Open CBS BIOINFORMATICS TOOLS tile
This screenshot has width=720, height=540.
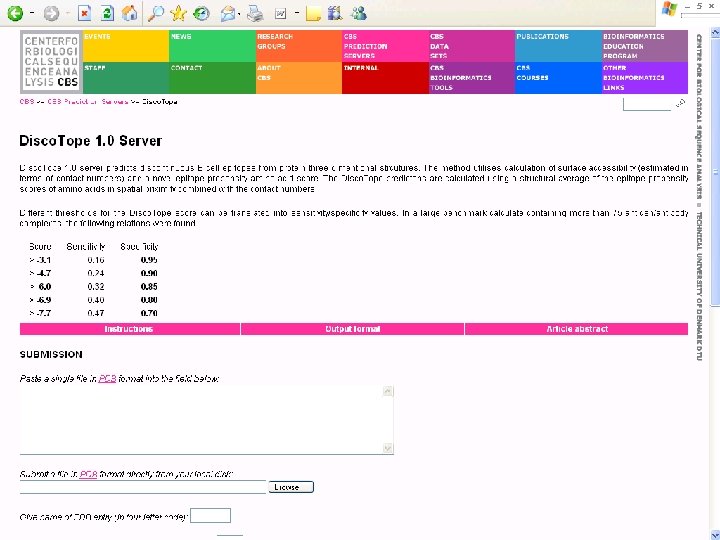pos(472,78)
